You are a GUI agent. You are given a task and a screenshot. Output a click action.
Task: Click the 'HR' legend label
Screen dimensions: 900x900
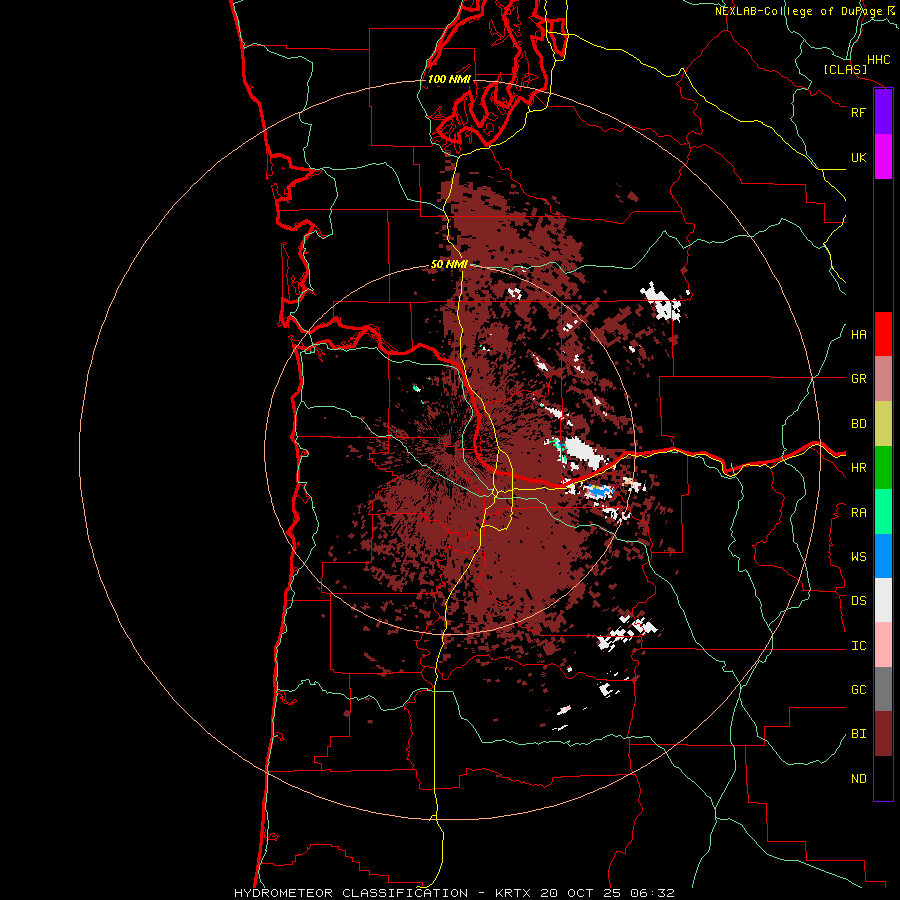point(858,468)
